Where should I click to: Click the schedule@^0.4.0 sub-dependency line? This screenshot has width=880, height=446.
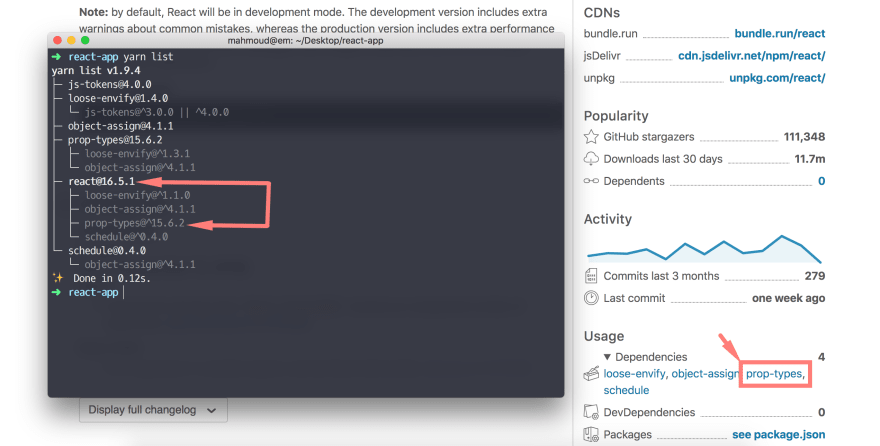(x=126, y=237)
